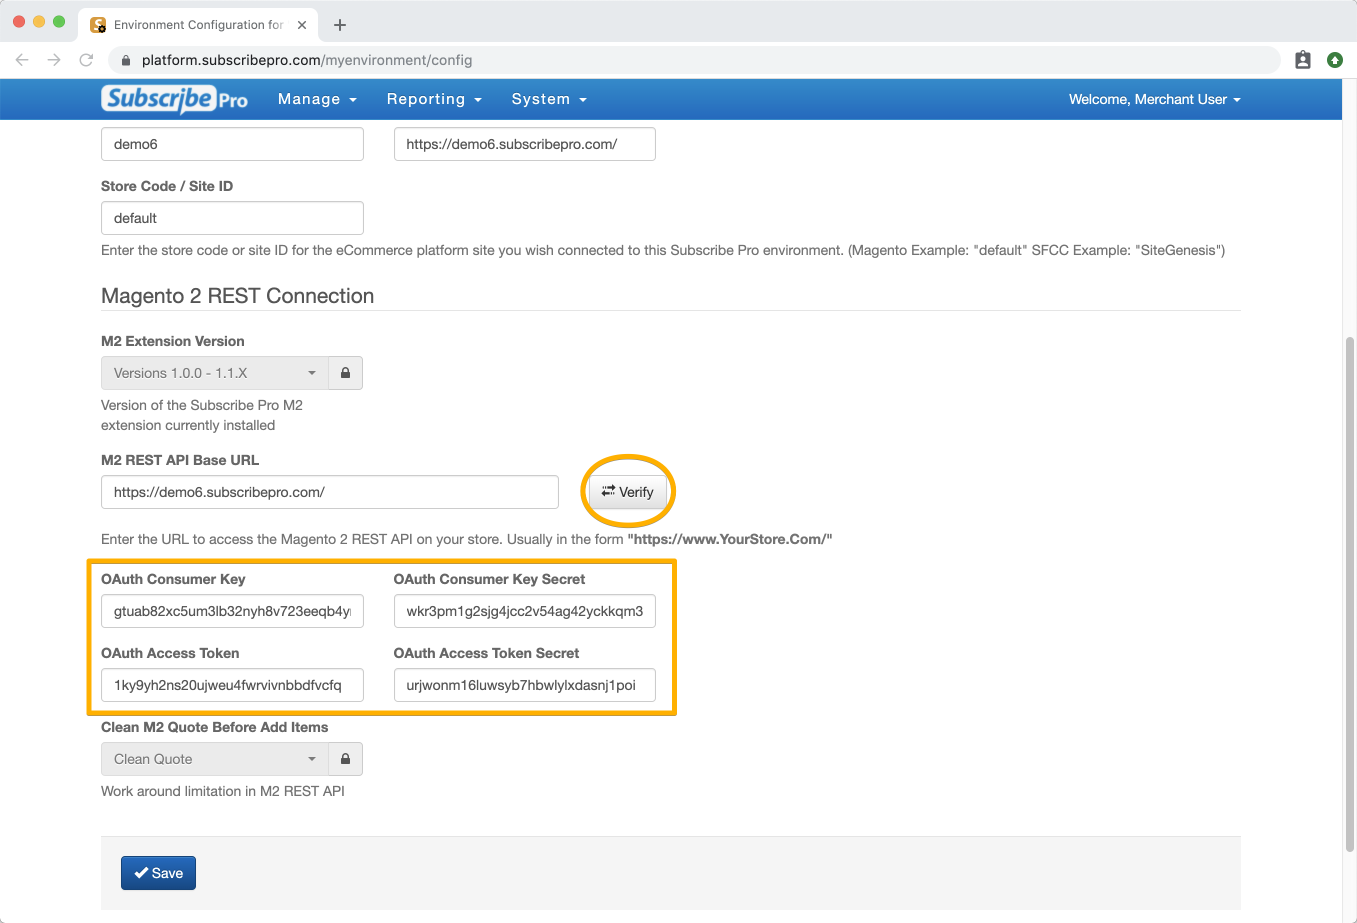Screen dimensions: 1357x923
Task: Click the Store Code / Site ID label
Action: click(x=167, y=186)
